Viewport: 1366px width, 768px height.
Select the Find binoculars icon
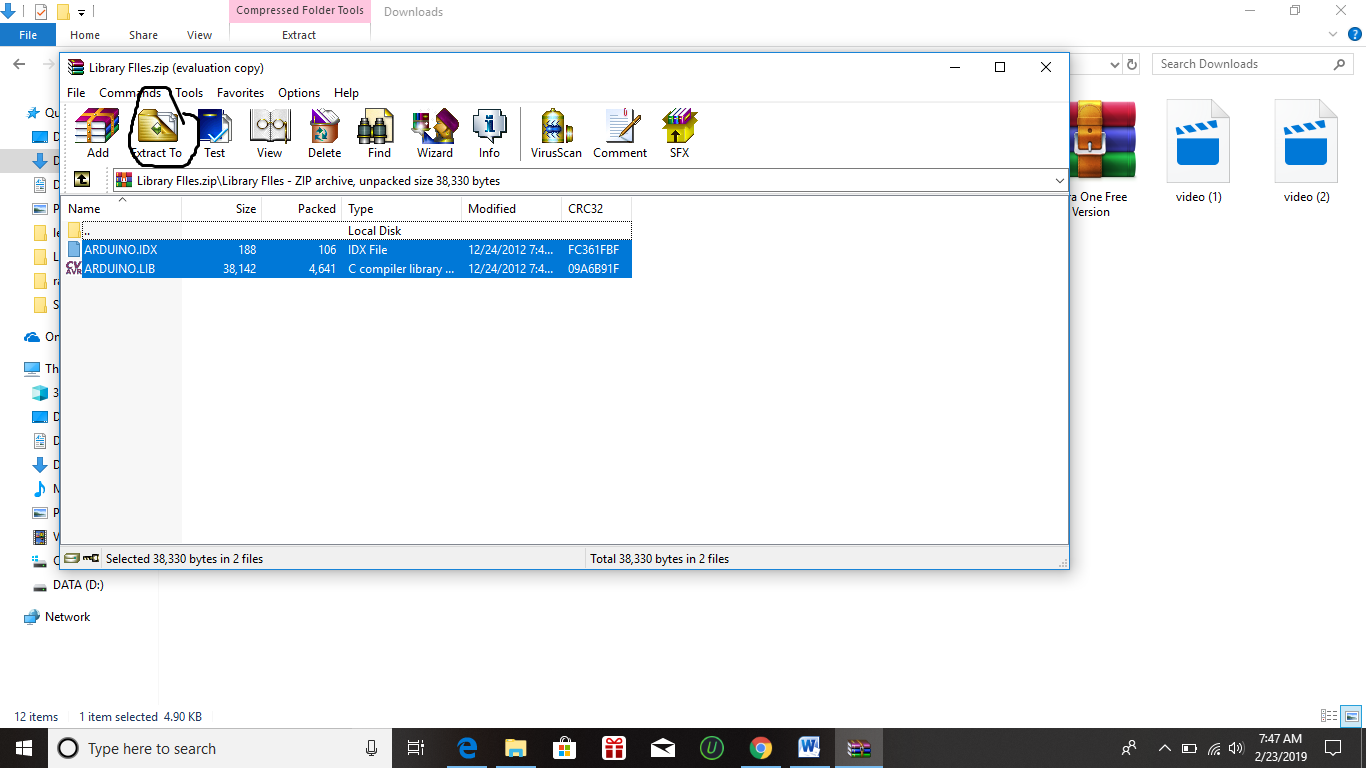click(379, 133)
